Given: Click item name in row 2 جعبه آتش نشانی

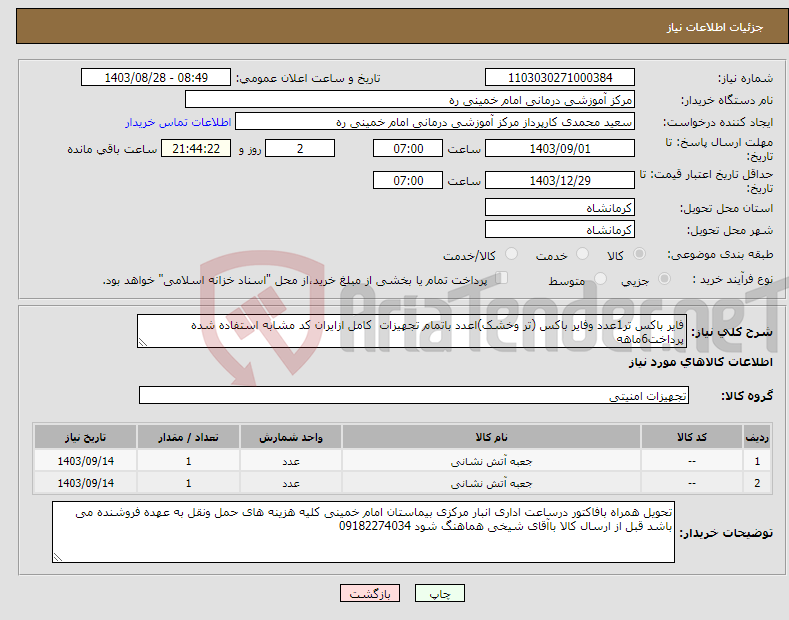Looking at the screenshot, I should pos(491,483).
